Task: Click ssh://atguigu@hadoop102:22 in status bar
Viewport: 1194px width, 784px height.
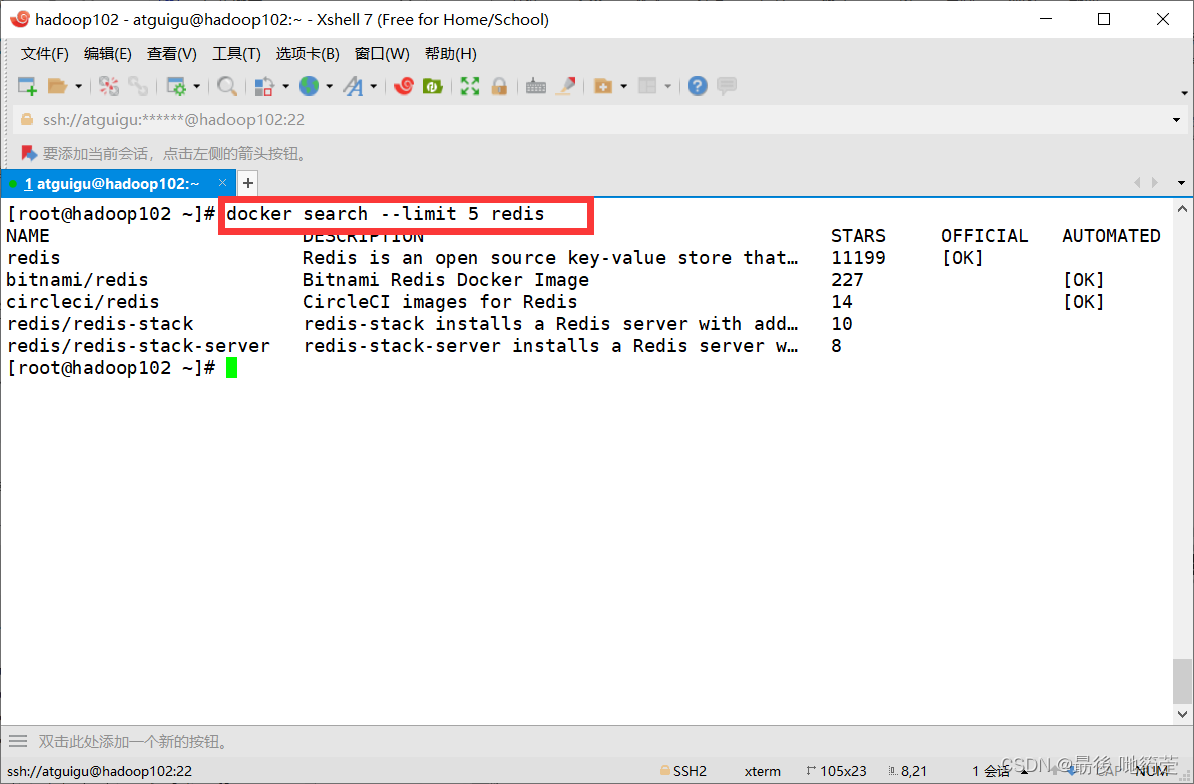Action: [x=100, y=771]
